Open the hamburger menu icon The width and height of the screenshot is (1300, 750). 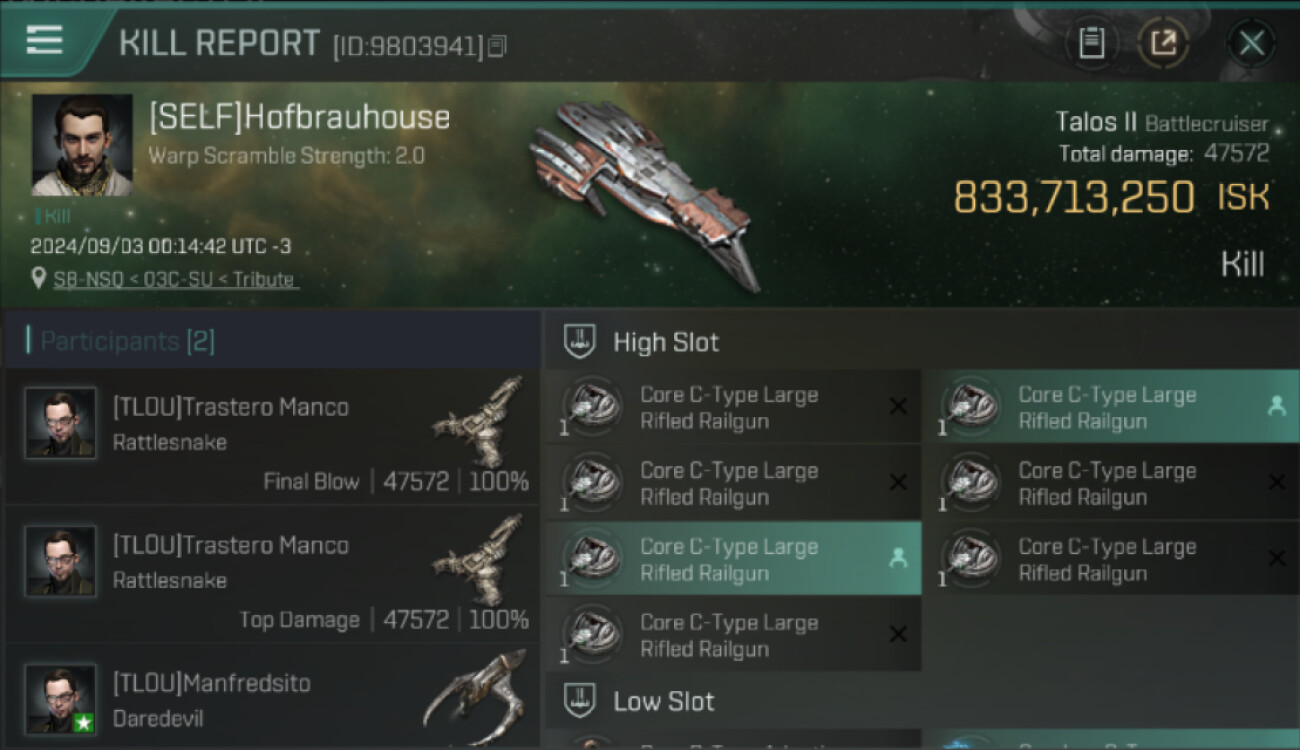click(44, 41)
